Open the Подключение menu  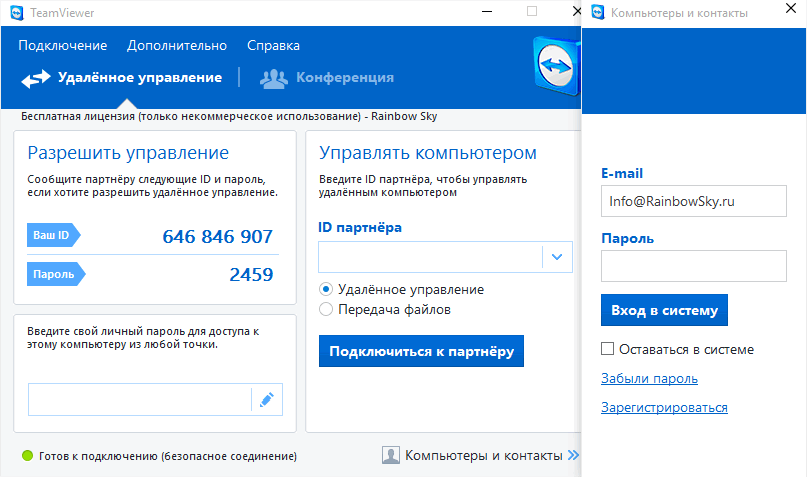[63, 45]
